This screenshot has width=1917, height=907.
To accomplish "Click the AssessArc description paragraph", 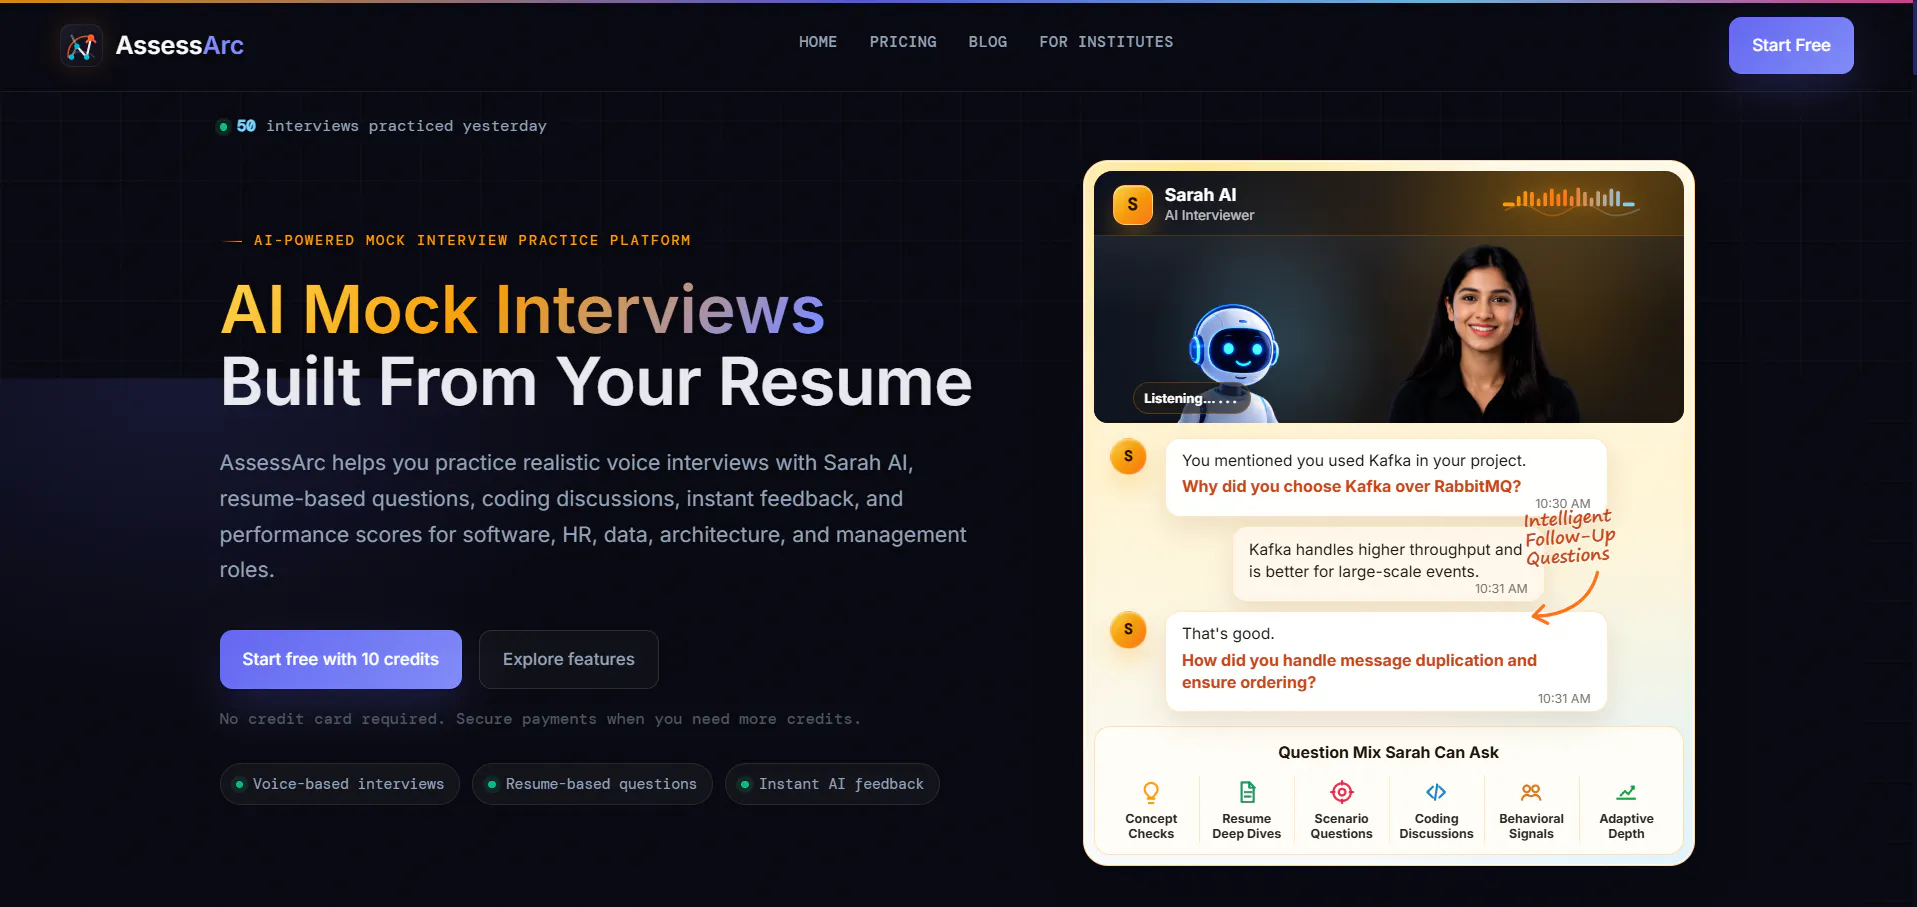I will pos(593,516).
